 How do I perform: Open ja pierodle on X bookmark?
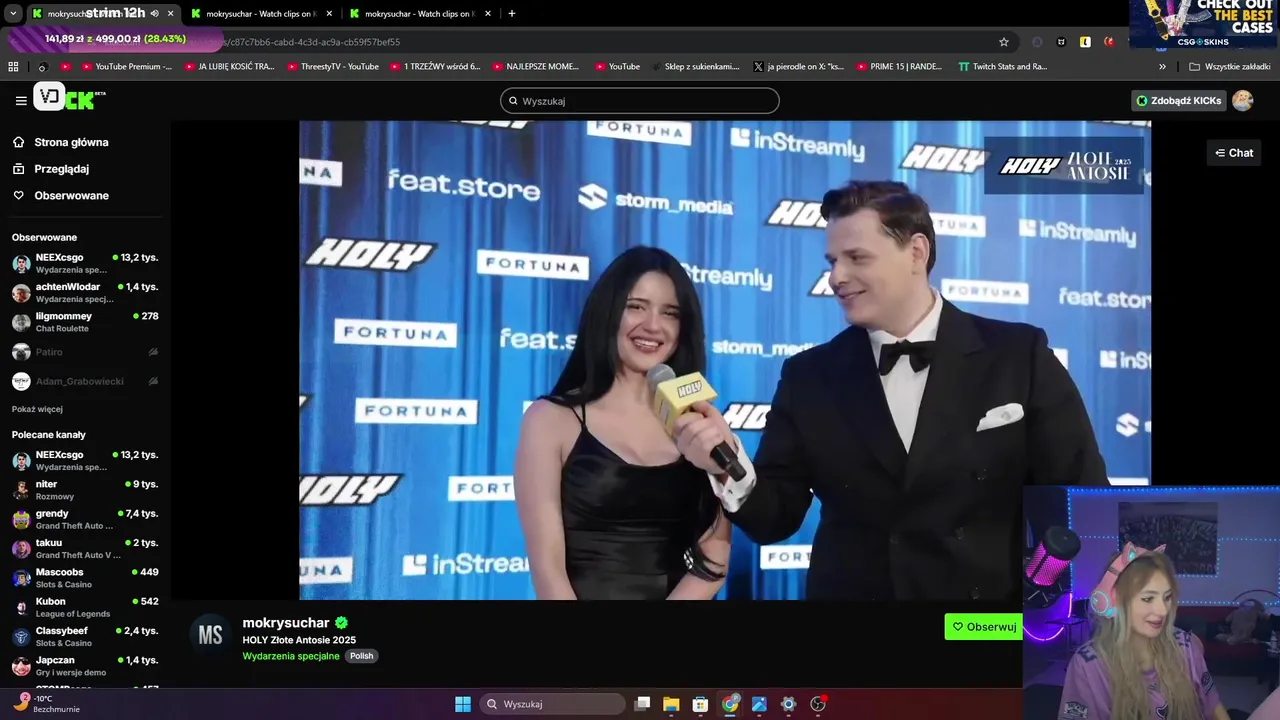(798, 67)
